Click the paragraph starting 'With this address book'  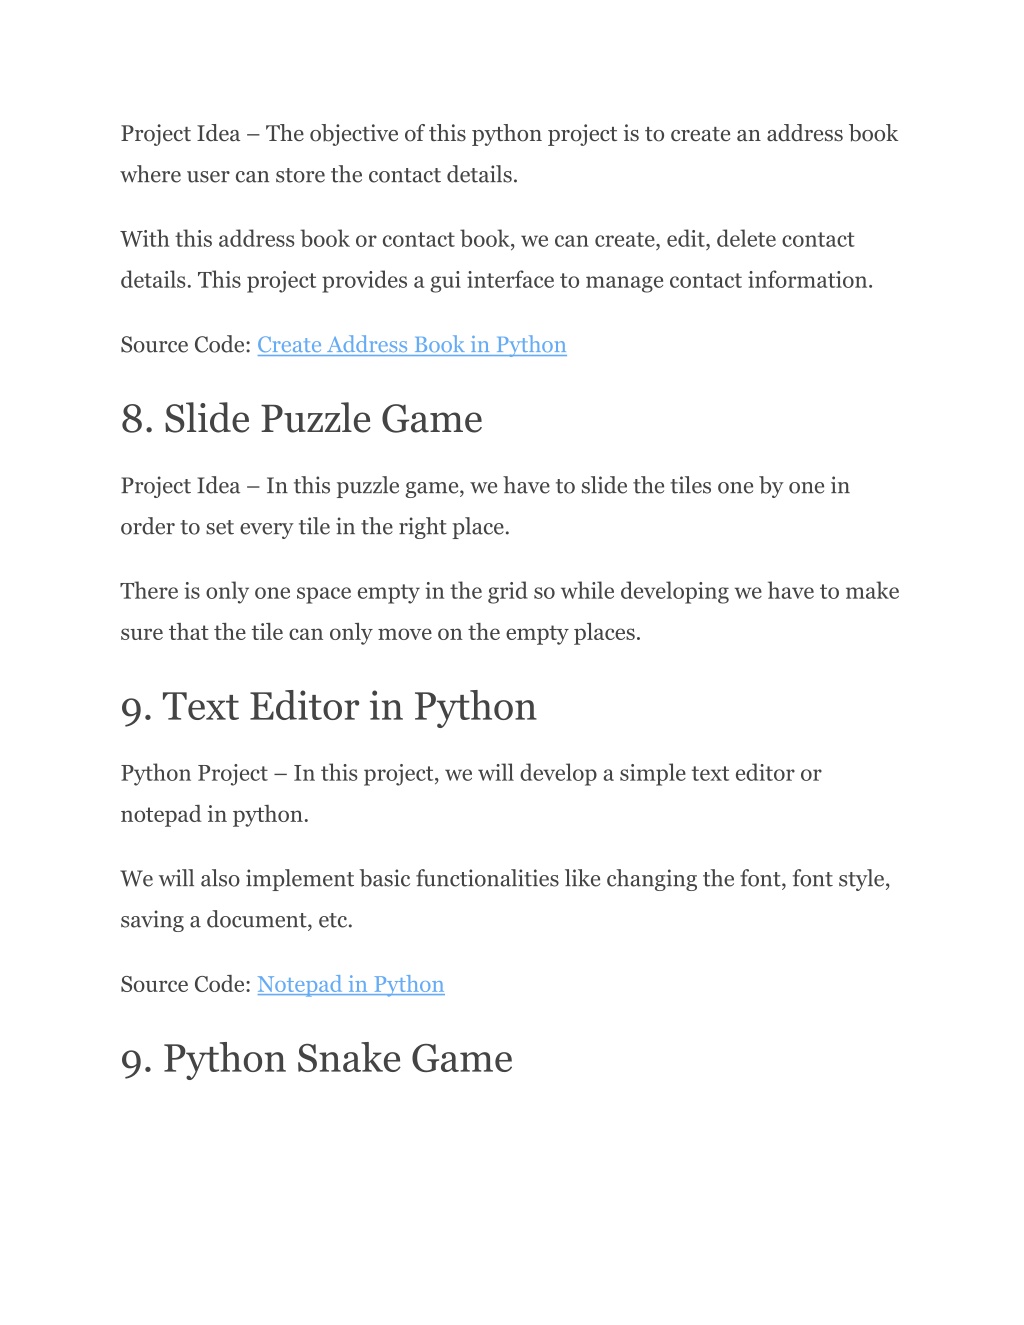tap(487, 240)
